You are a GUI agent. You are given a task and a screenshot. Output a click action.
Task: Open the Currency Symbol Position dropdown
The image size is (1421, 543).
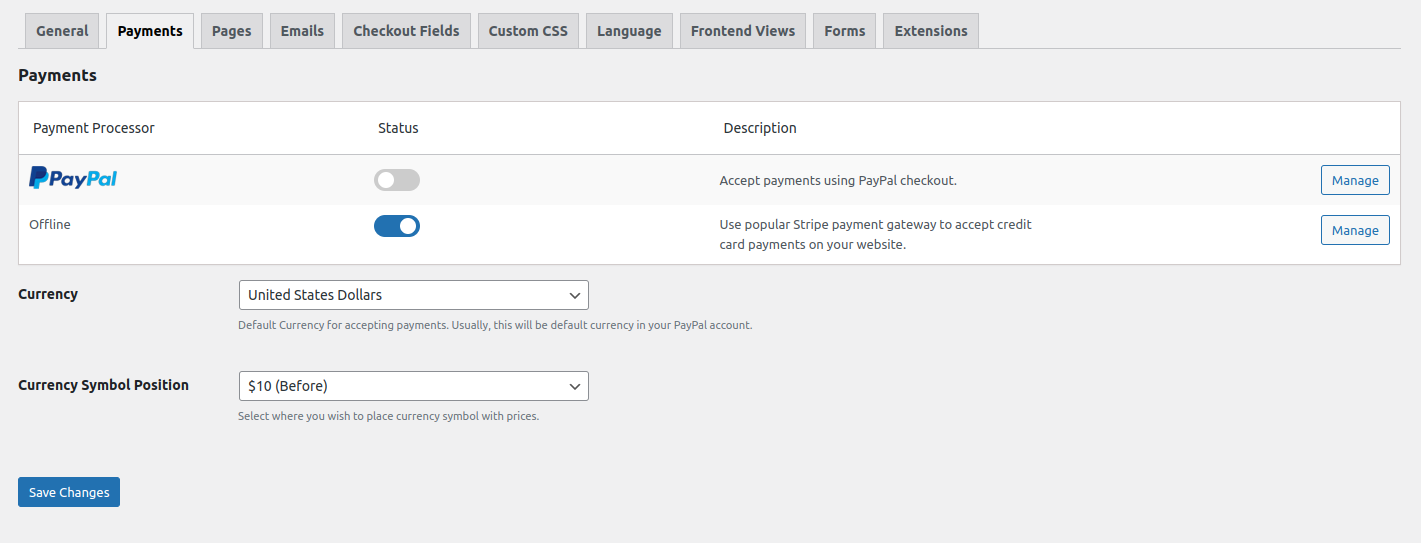pos(413,386)
